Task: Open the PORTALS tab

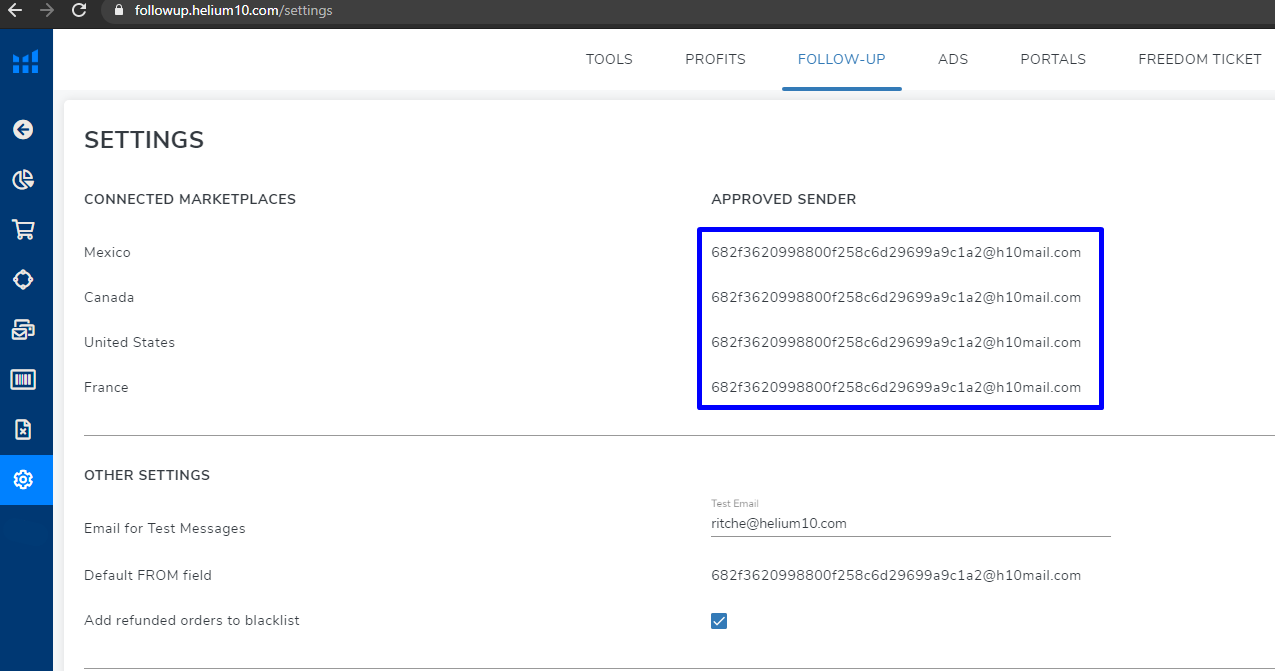Action: (1053, 59)
